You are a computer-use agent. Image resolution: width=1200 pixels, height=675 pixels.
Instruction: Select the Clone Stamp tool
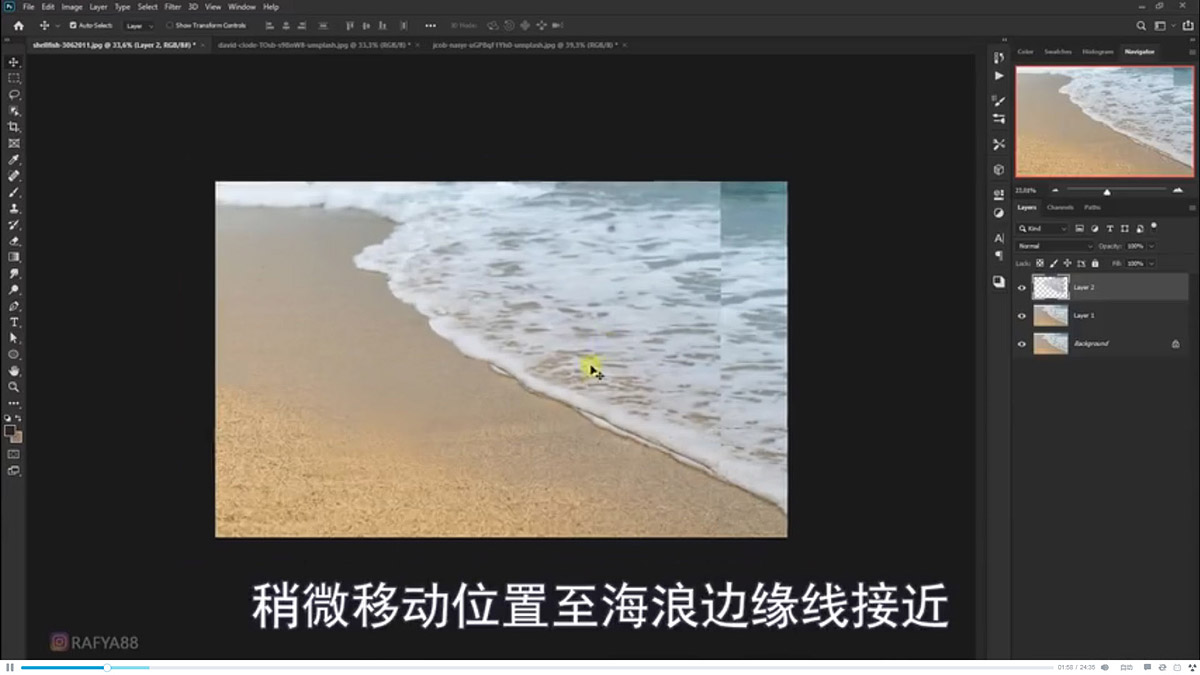[x=13, y=208]
